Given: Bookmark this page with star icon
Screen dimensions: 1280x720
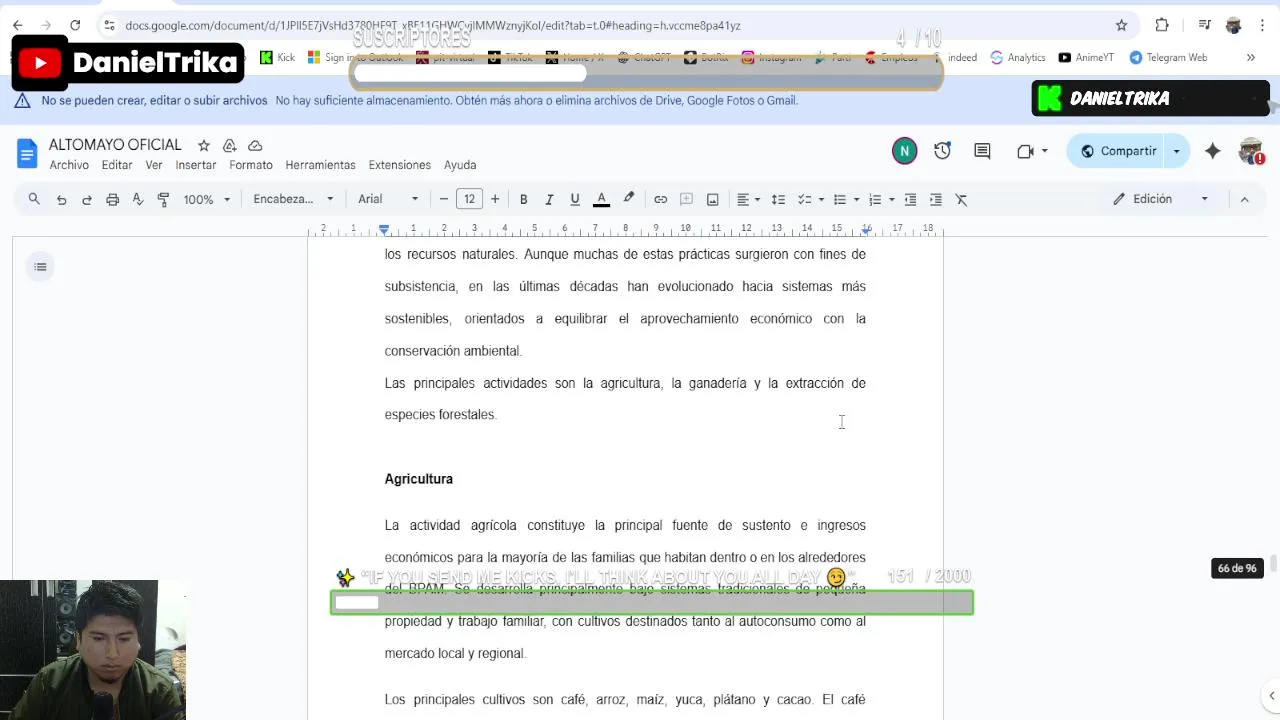Looking at the screenshot, I should (1121, 25).
